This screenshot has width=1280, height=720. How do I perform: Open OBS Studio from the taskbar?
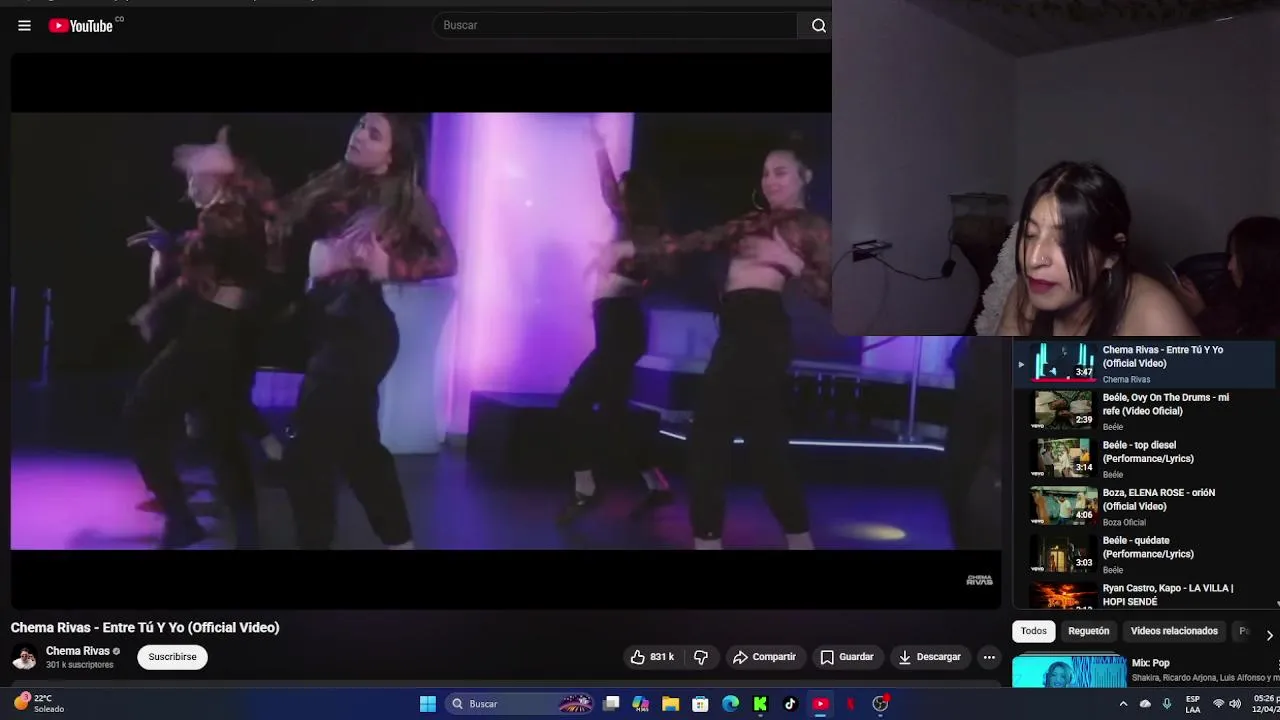(x=880, y=704)
